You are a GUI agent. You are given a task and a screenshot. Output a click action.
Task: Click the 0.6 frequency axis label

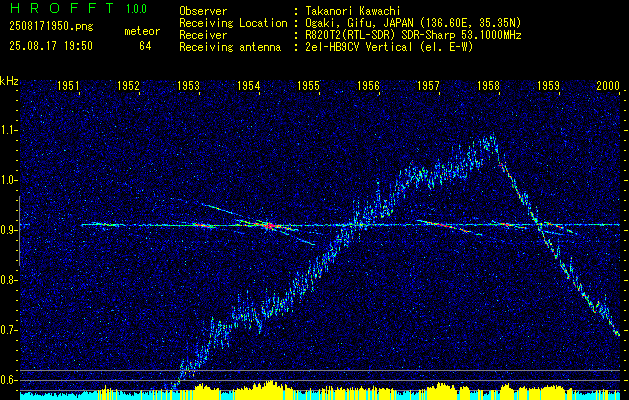click(9, 380)
